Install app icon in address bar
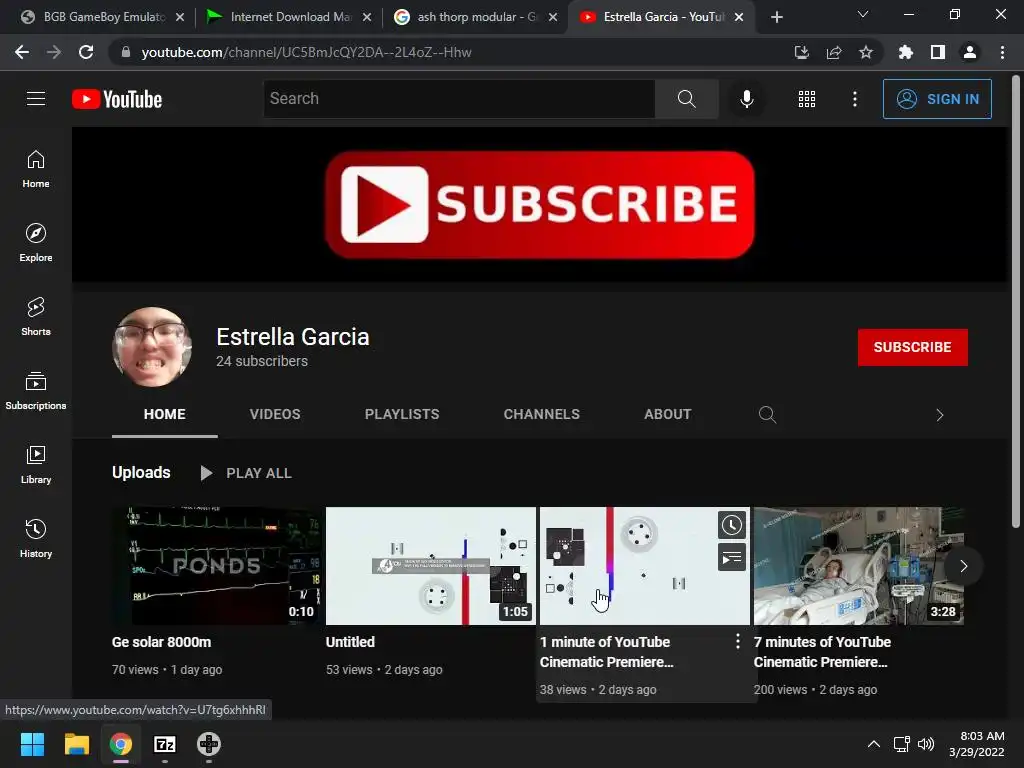Image resolution: width=1024 pixels, height=768 pixels. pos(801,52)
